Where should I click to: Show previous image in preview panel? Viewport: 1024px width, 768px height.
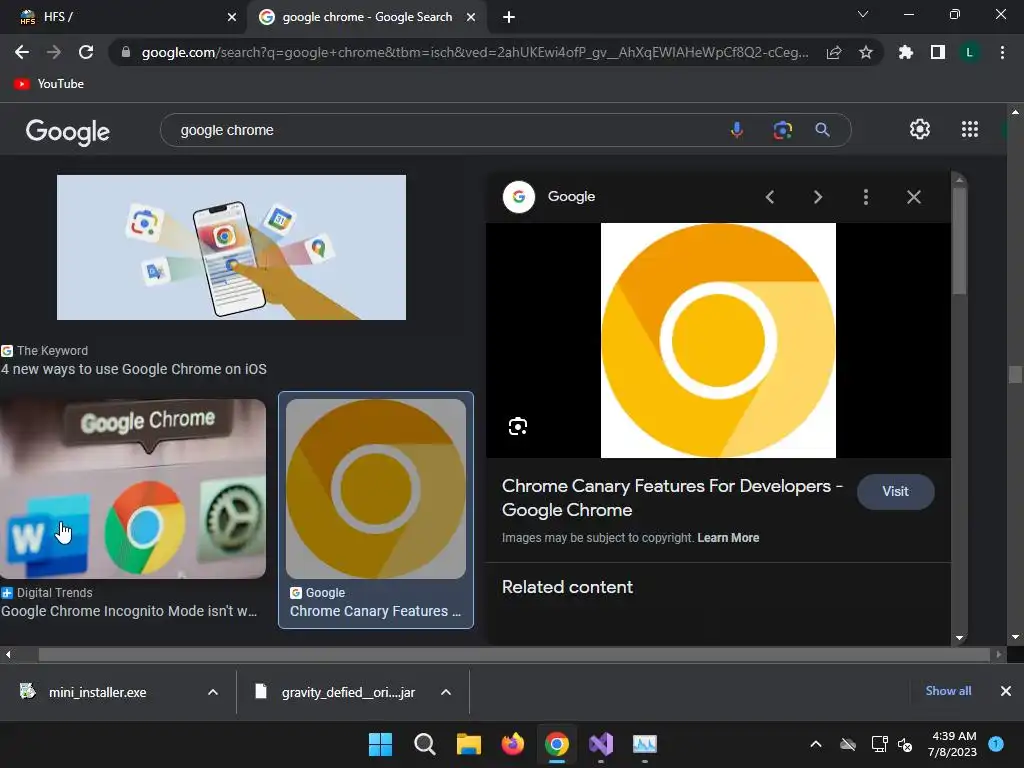[x=770, y=197]
